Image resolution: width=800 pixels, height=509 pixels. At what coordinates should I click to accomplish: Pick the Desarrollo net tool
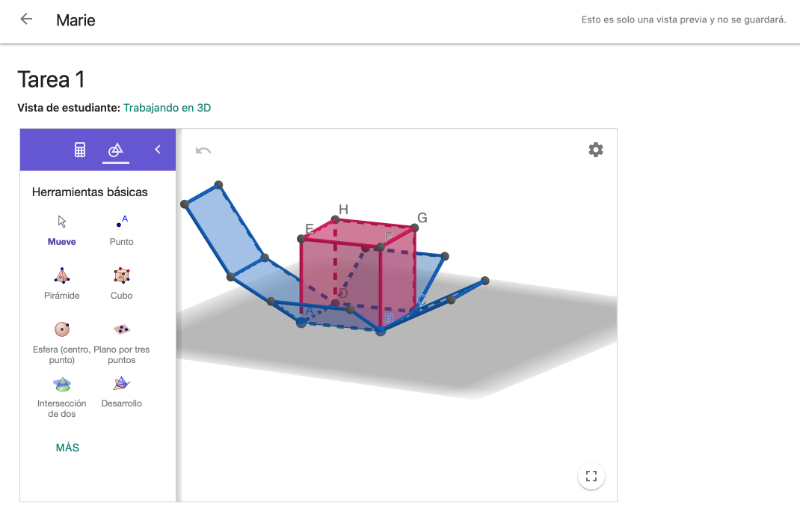tap(121, 392)
